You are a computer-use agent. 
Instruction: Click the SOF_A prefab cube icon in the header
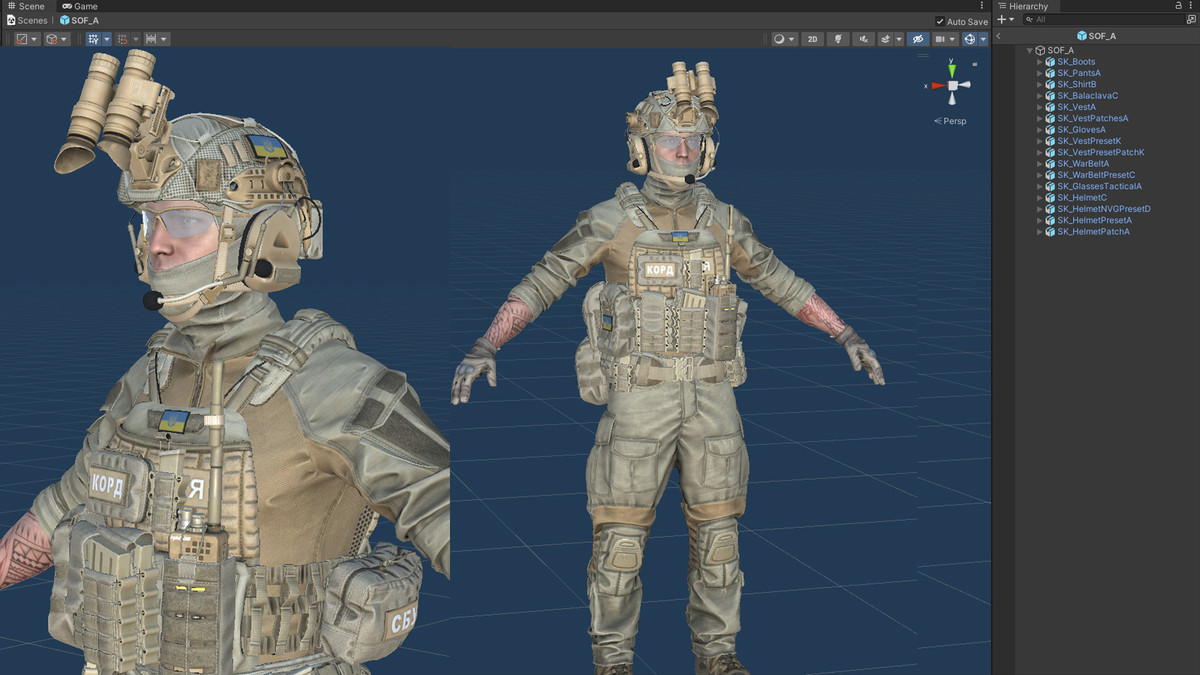click(1082, 36)
